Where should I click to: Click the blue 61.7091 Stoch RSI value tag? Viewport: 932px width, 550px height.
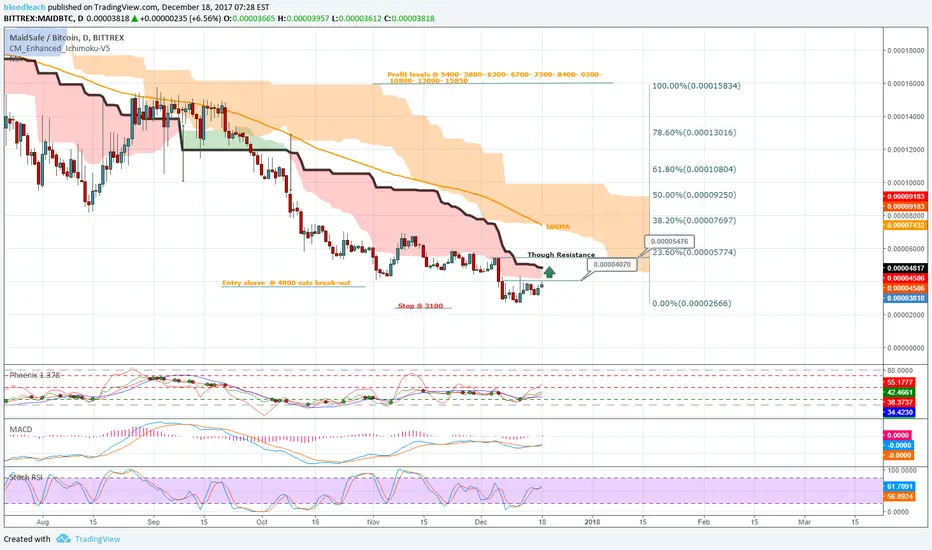coord(899,486)
